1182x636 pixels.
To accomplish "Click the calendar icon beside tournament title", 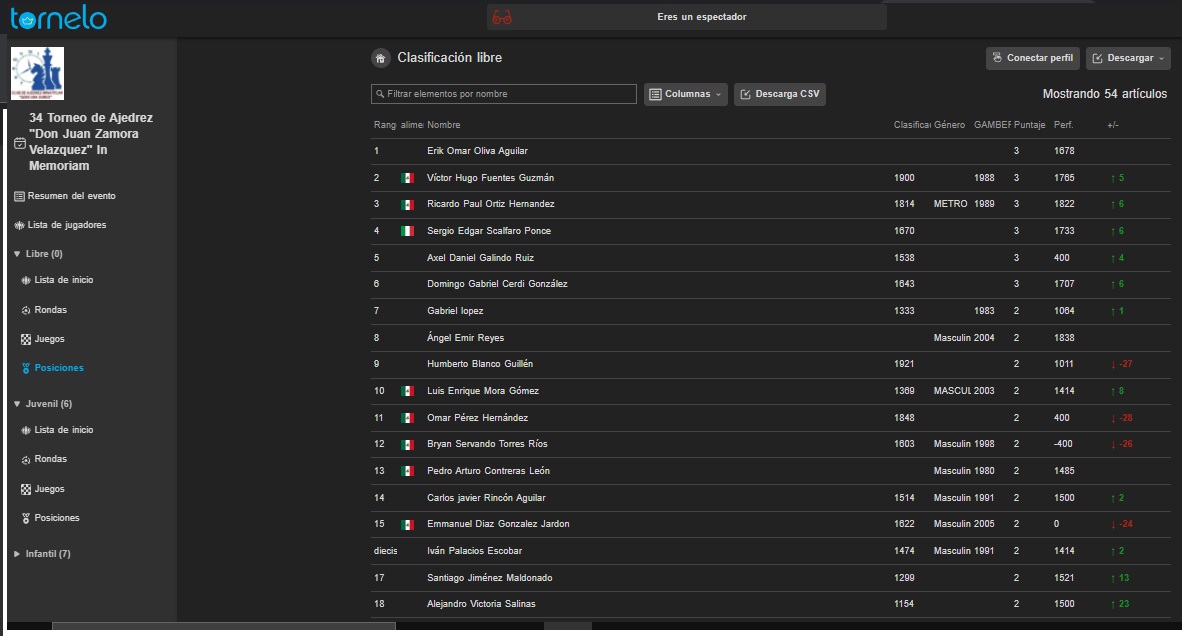I will pos(19,143).
